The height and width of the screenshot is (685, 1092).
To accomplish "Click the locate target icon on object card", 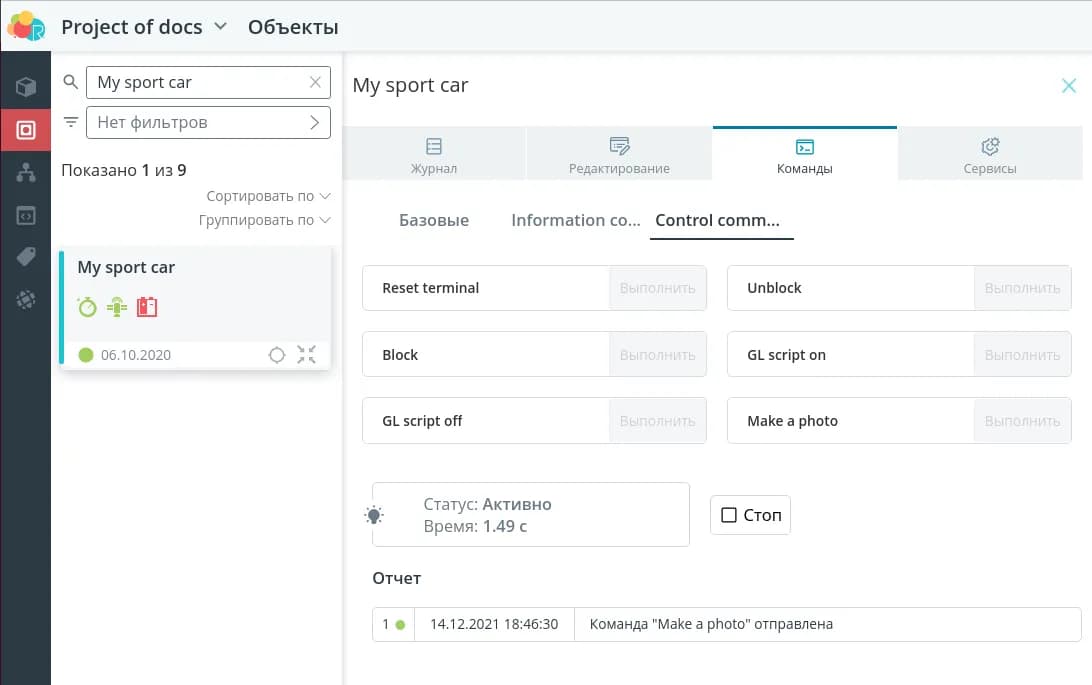I will (277, 354).
